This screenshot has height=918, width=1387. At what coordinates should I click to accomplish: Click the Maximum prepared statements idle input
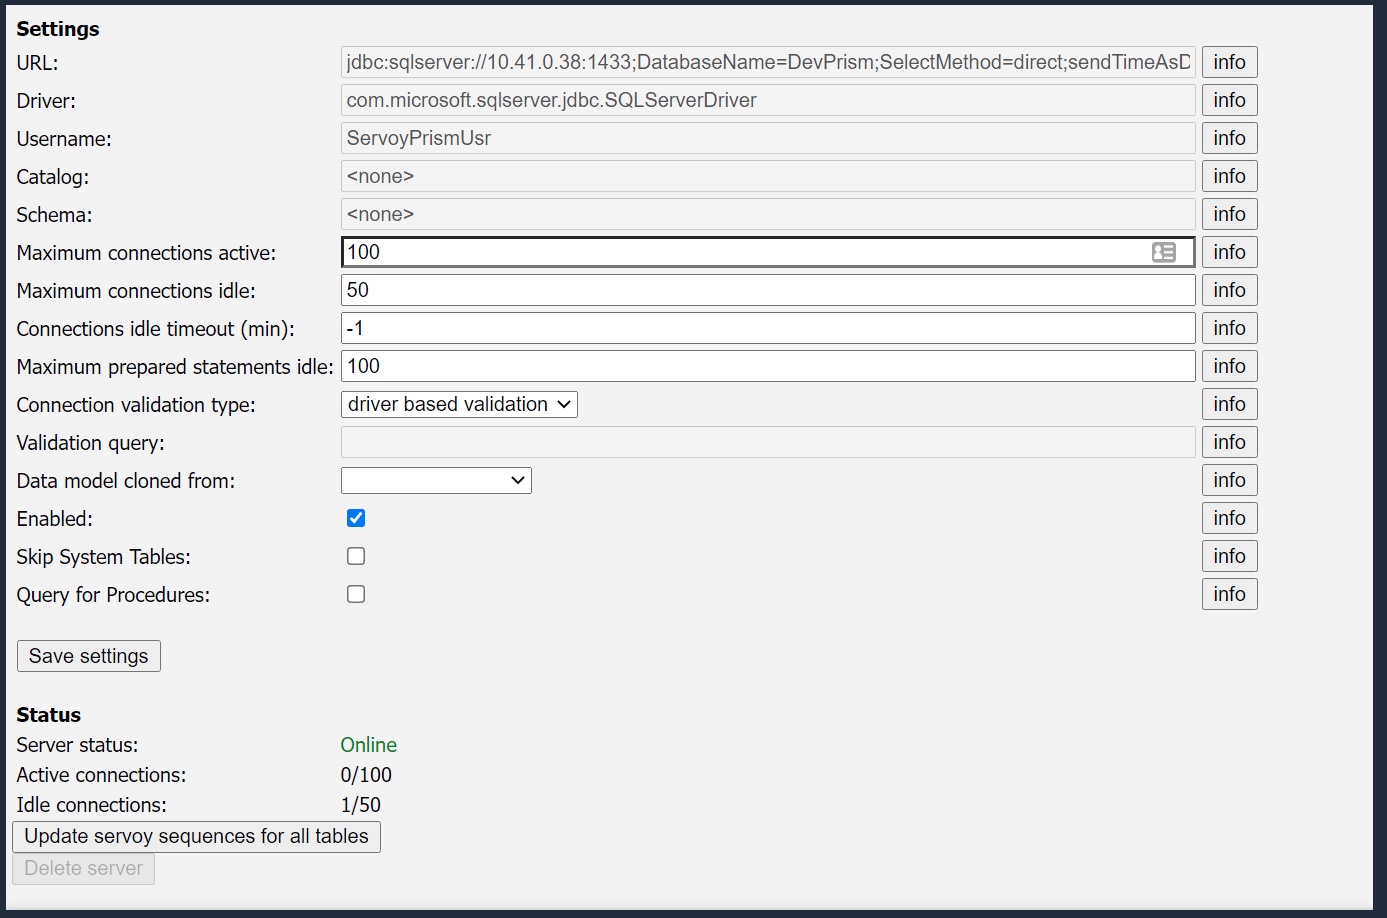[x=768, y=366]
